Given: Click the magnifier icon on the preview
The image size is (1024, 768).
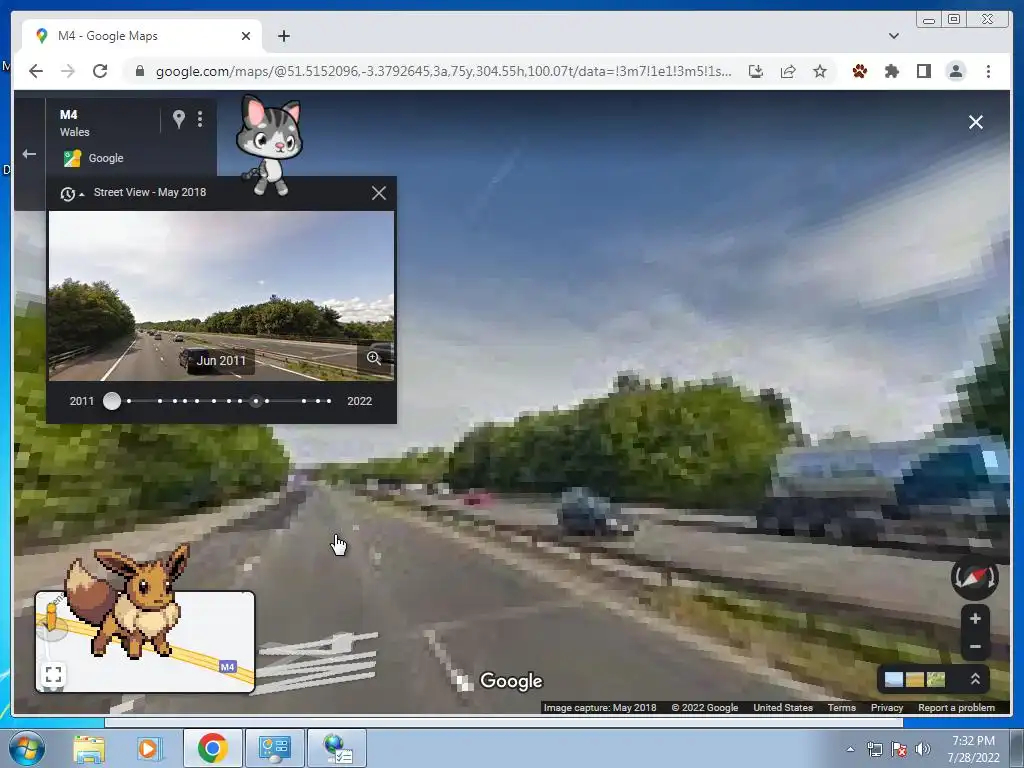Looking at the screenshot, I should (374, 358).
